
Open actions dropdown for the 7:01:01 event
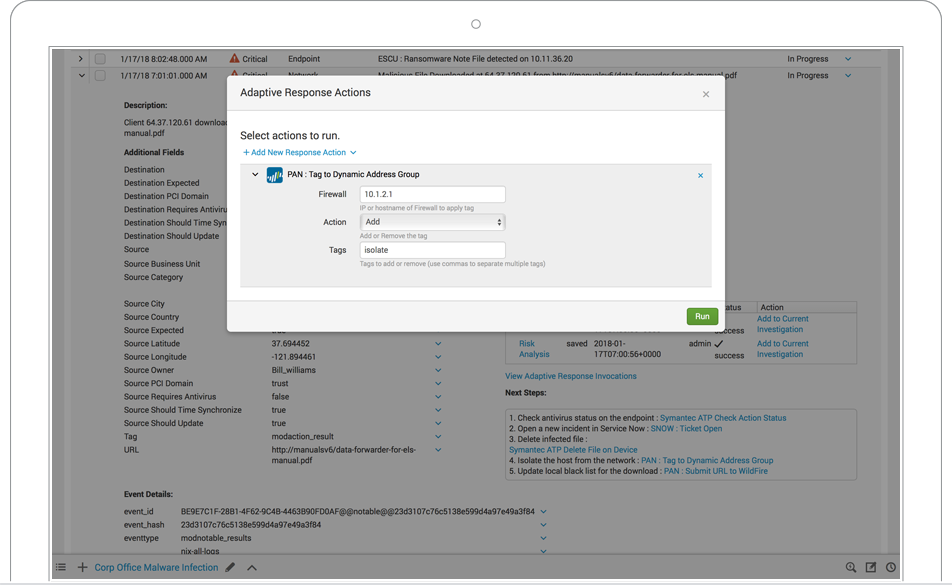pos(848,76)
